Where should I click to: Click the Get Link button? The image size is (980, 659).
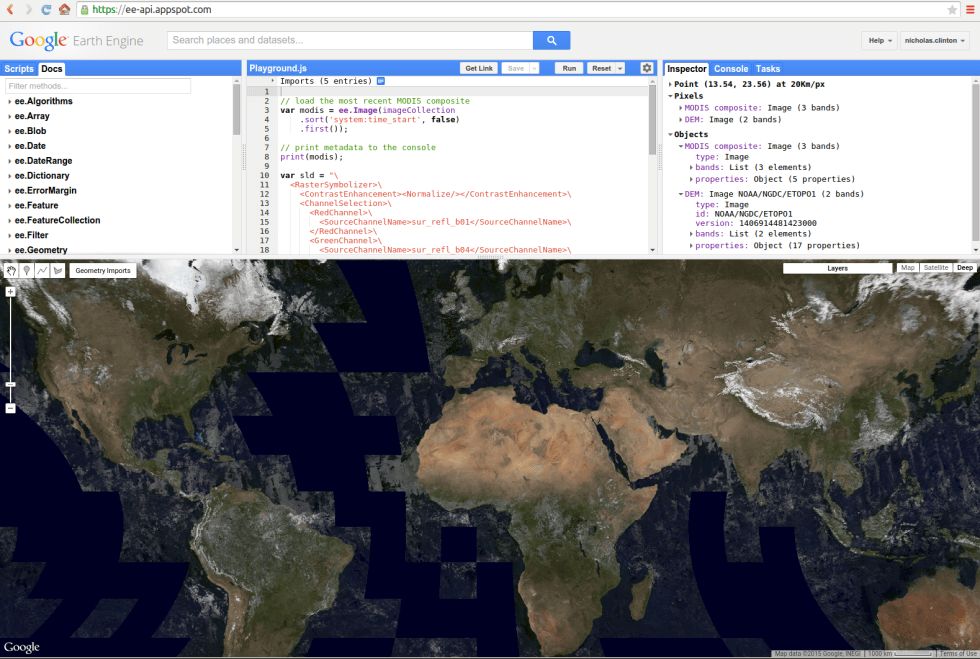tap(478, 68)
